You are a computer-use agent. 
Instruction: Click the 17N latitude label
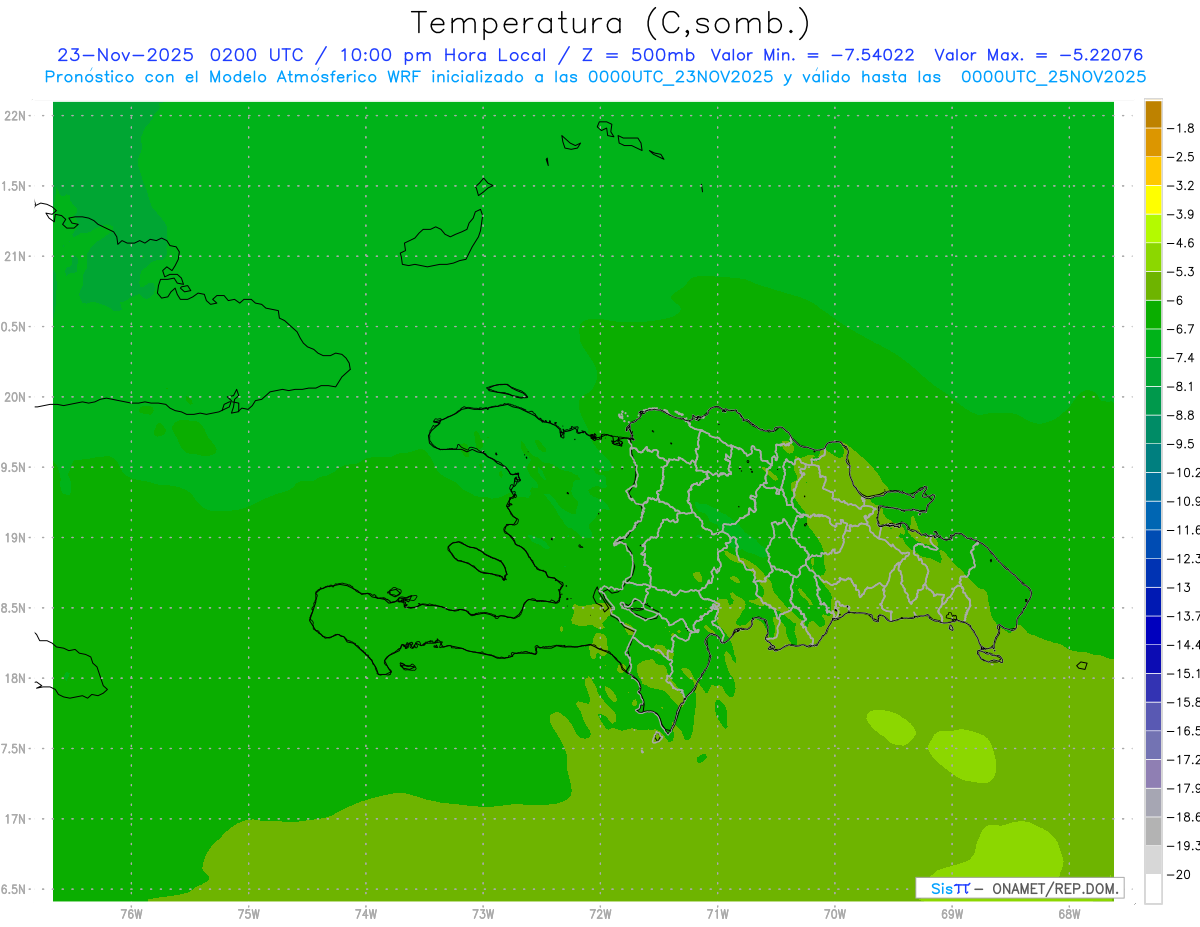[x=15, y=819]
